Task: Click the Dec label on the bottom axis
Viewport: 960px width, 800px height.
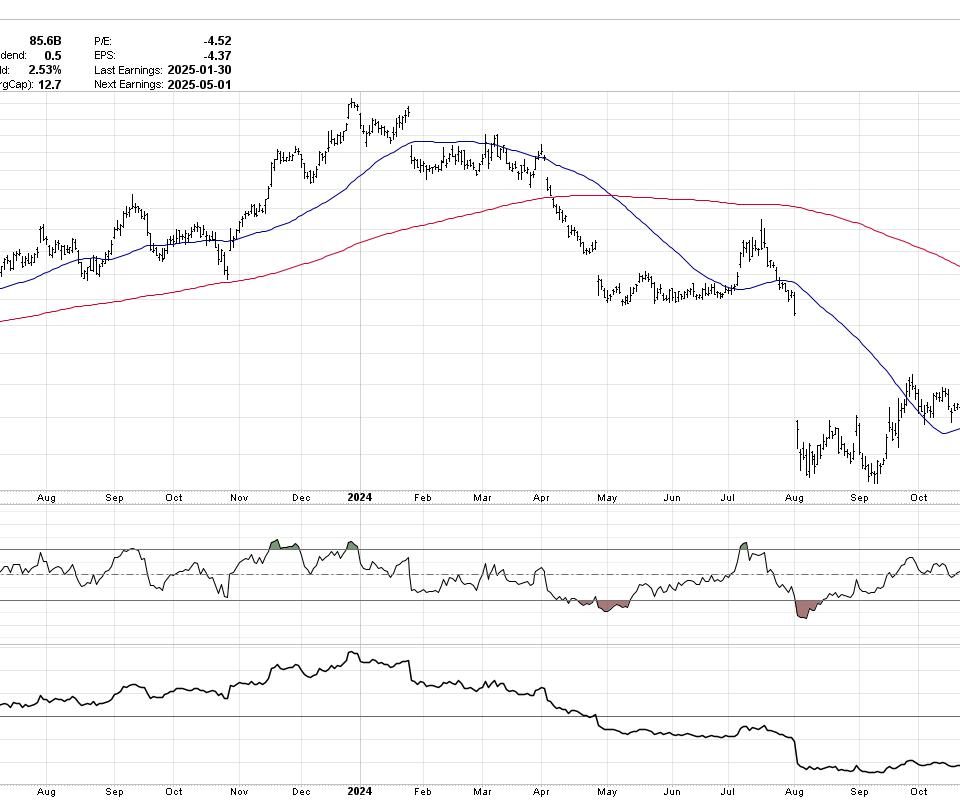Action: coord(301,791)
